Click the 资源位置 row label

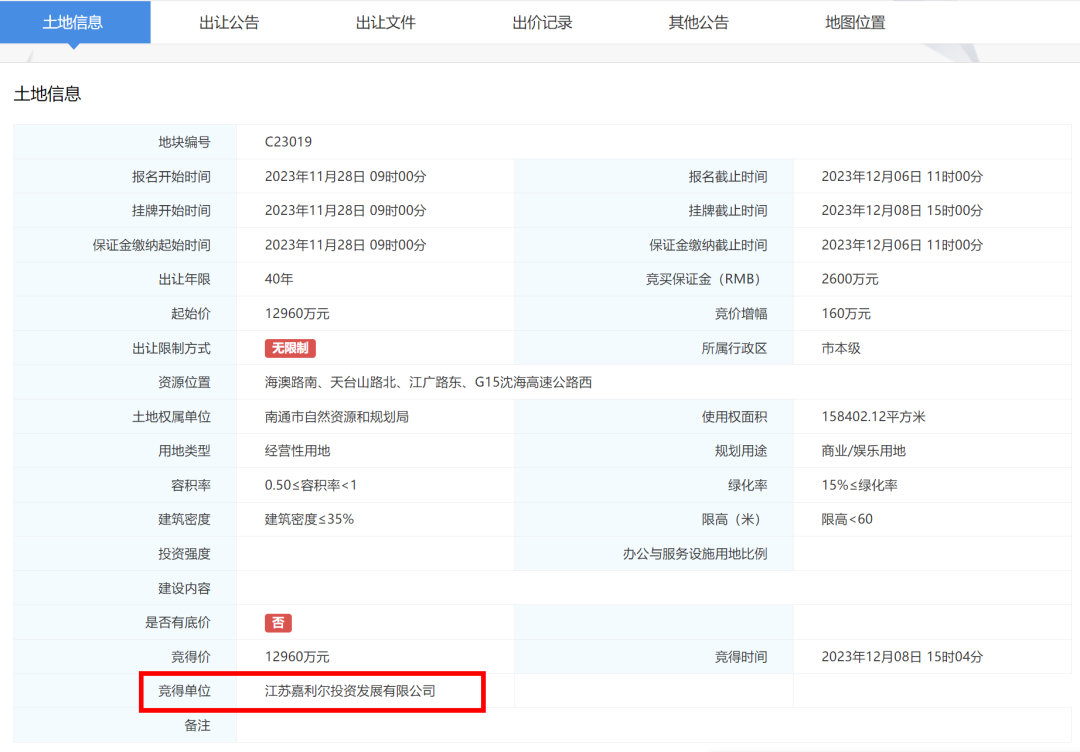click(x=184, y=382)
